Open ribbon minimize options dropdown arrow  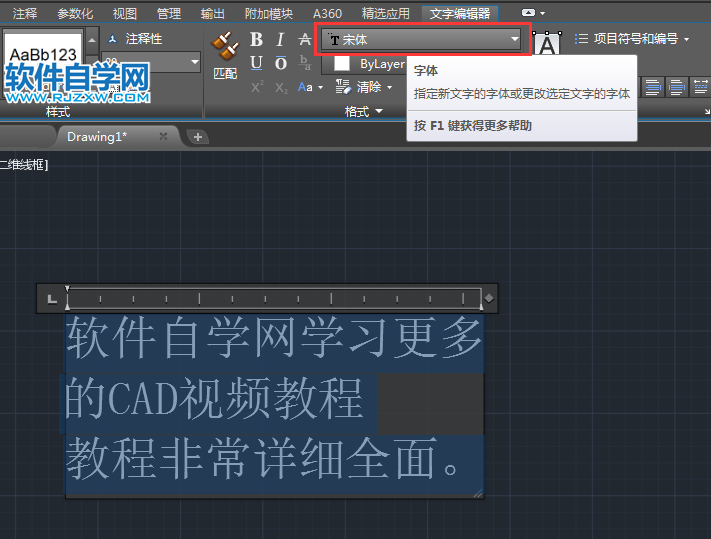tap(543, 13)
